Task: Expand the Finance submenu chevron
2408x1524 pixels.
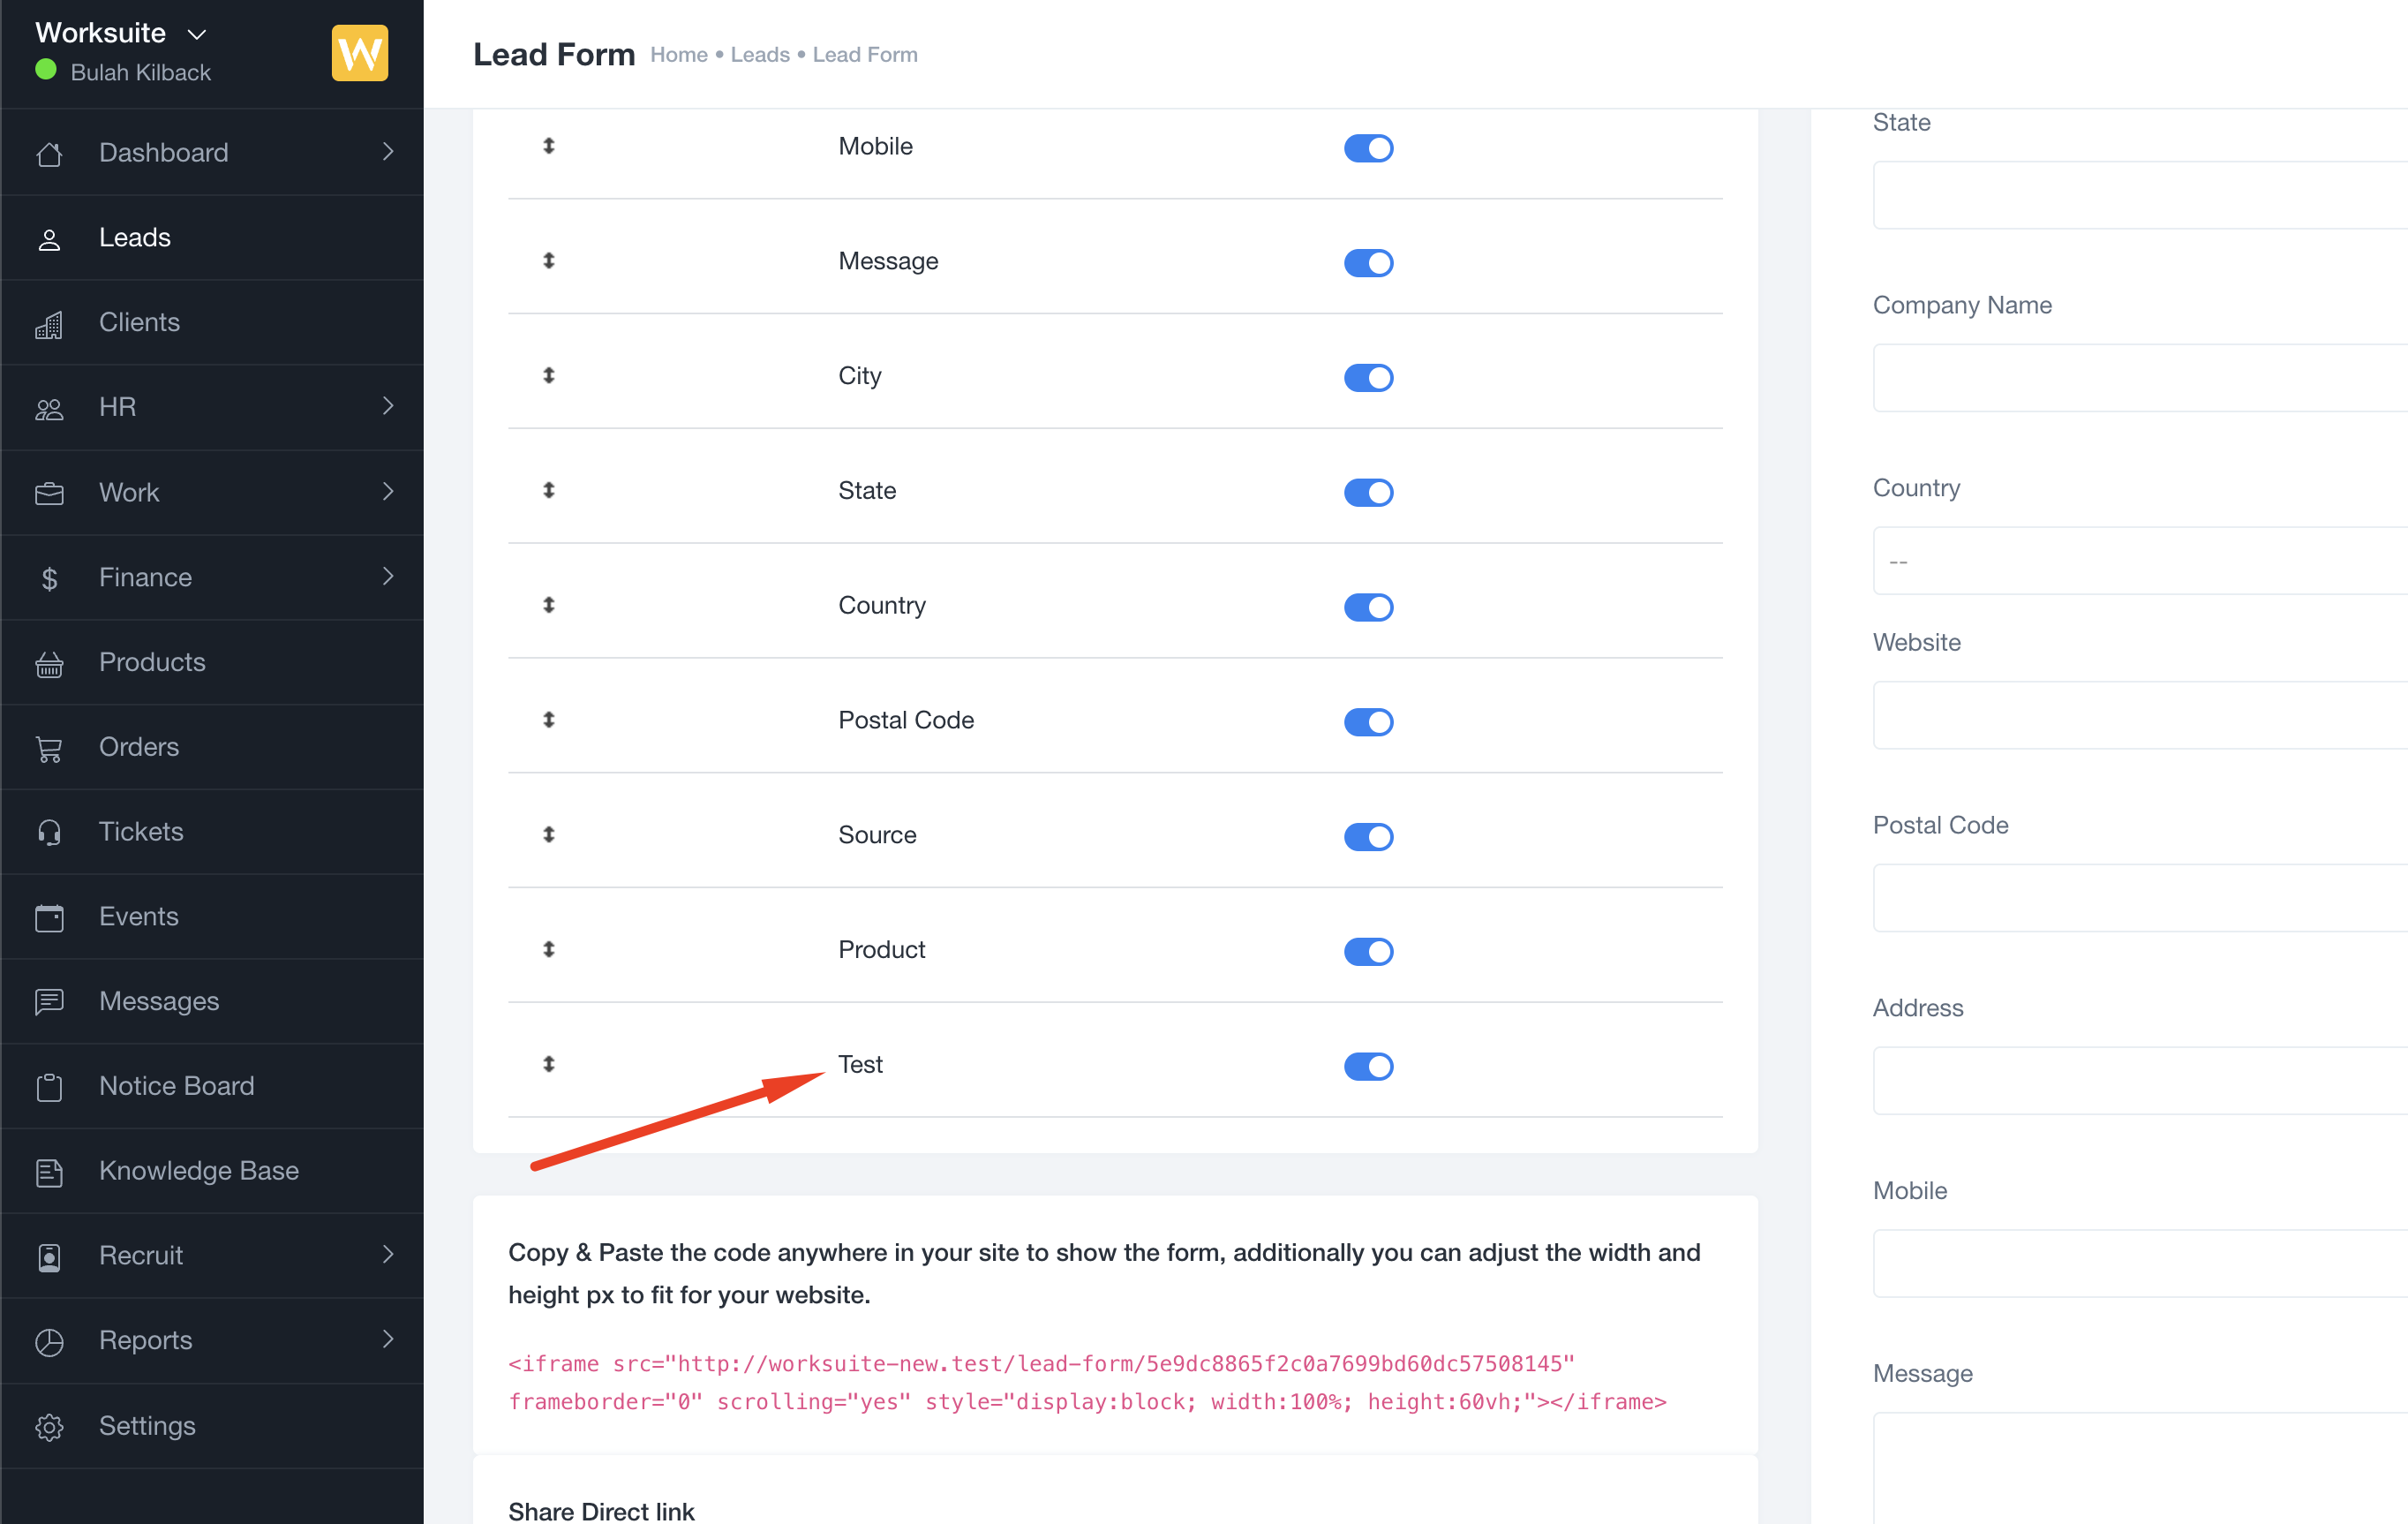Action: point(388,577)
